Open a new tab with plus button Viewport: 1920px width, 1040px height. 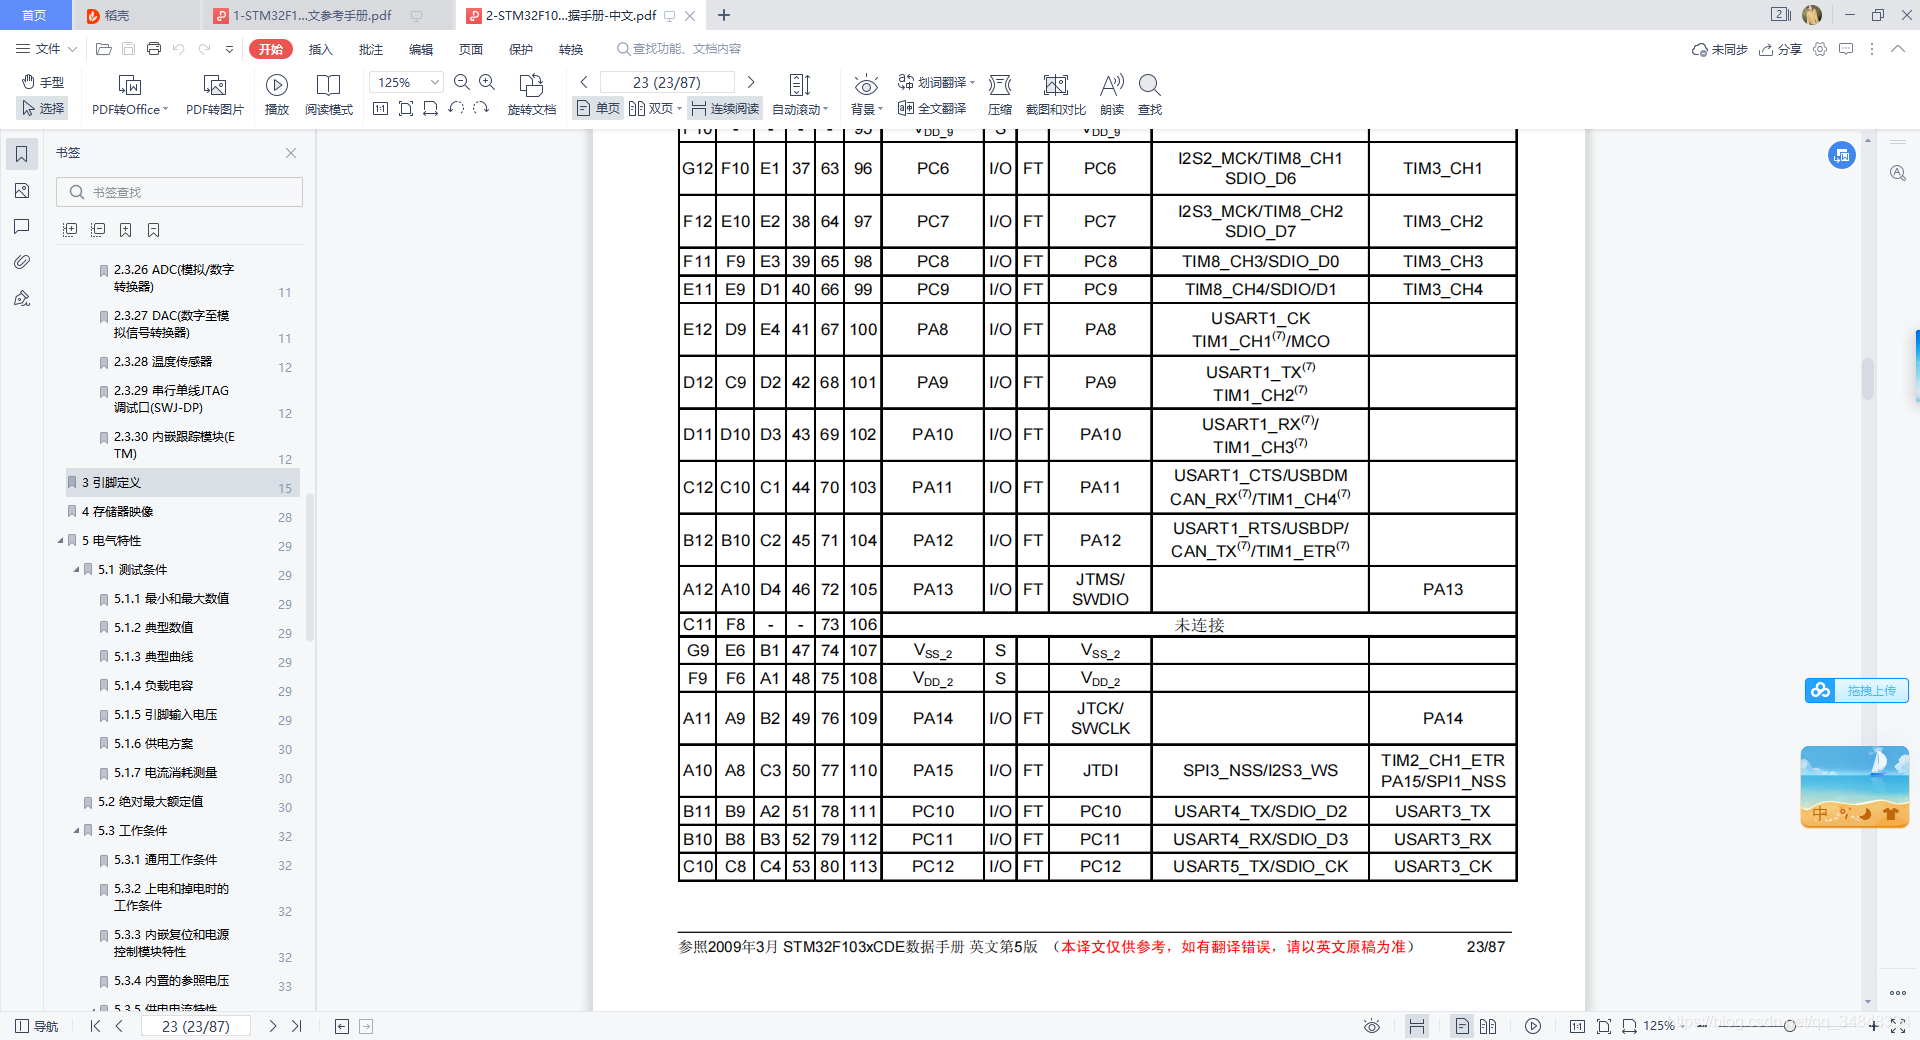(724, 15)
